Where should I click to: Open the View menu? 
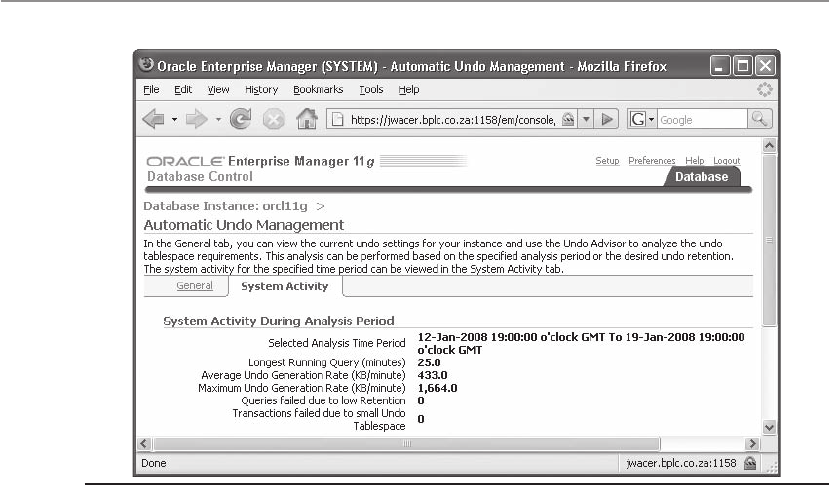218,89
